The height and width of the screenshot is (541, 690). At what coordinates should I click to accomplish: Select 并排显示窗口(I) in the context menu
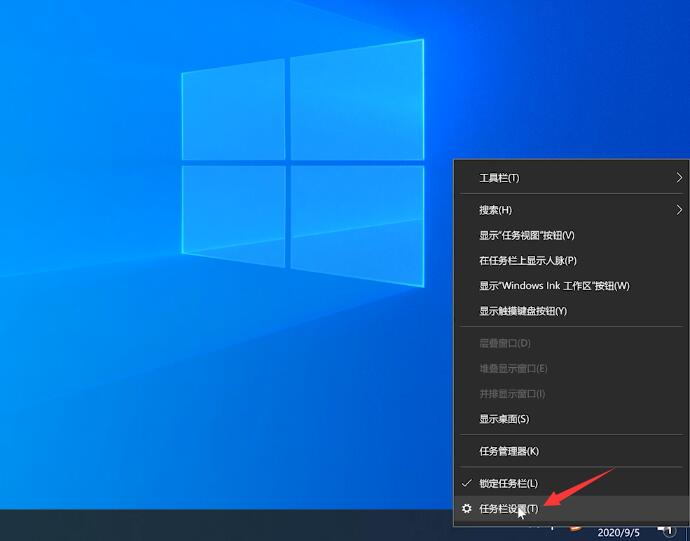[x=571, y=394]
